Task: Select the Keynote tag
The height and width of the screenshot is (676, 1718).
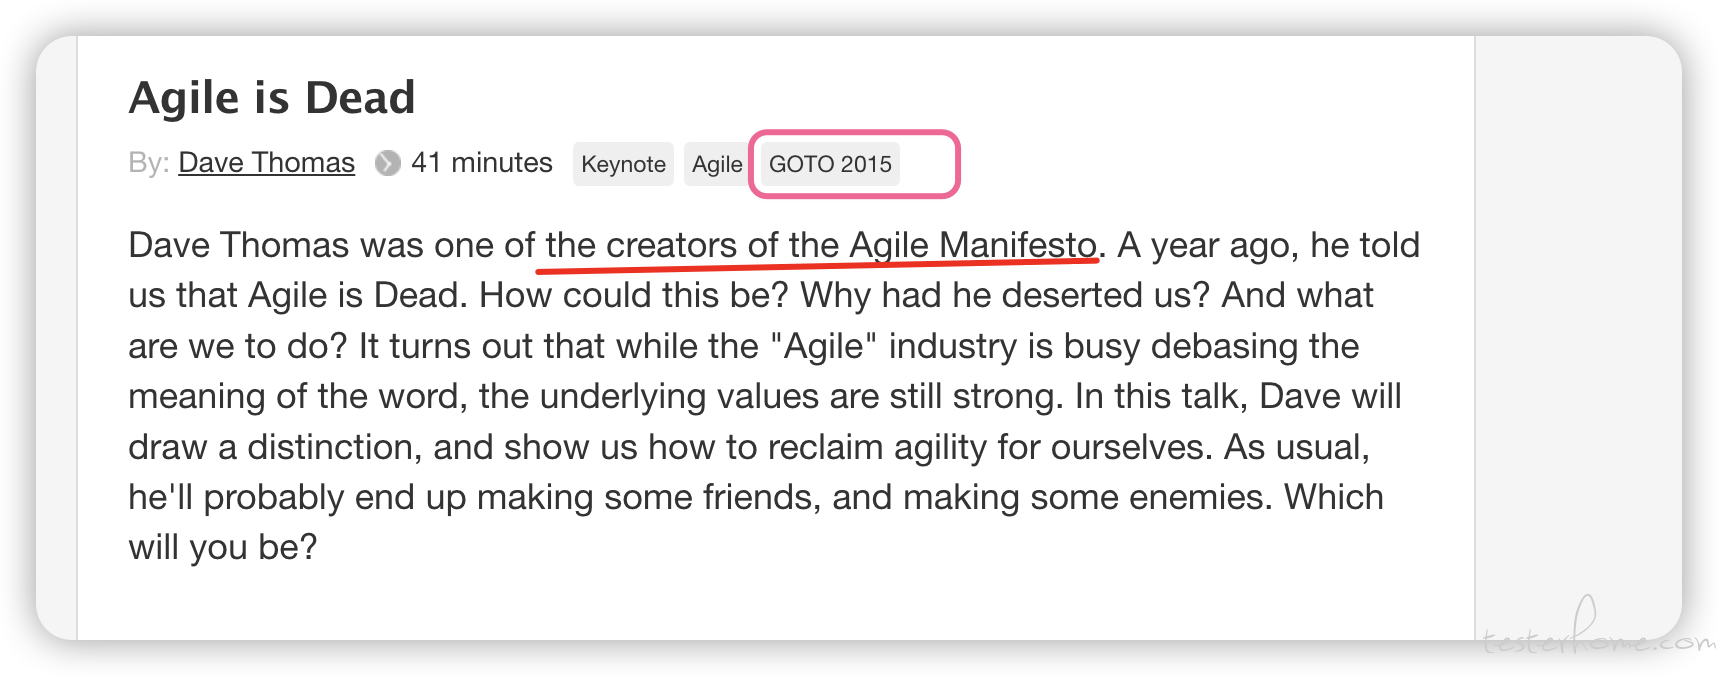Action: [x=623, y=164]
